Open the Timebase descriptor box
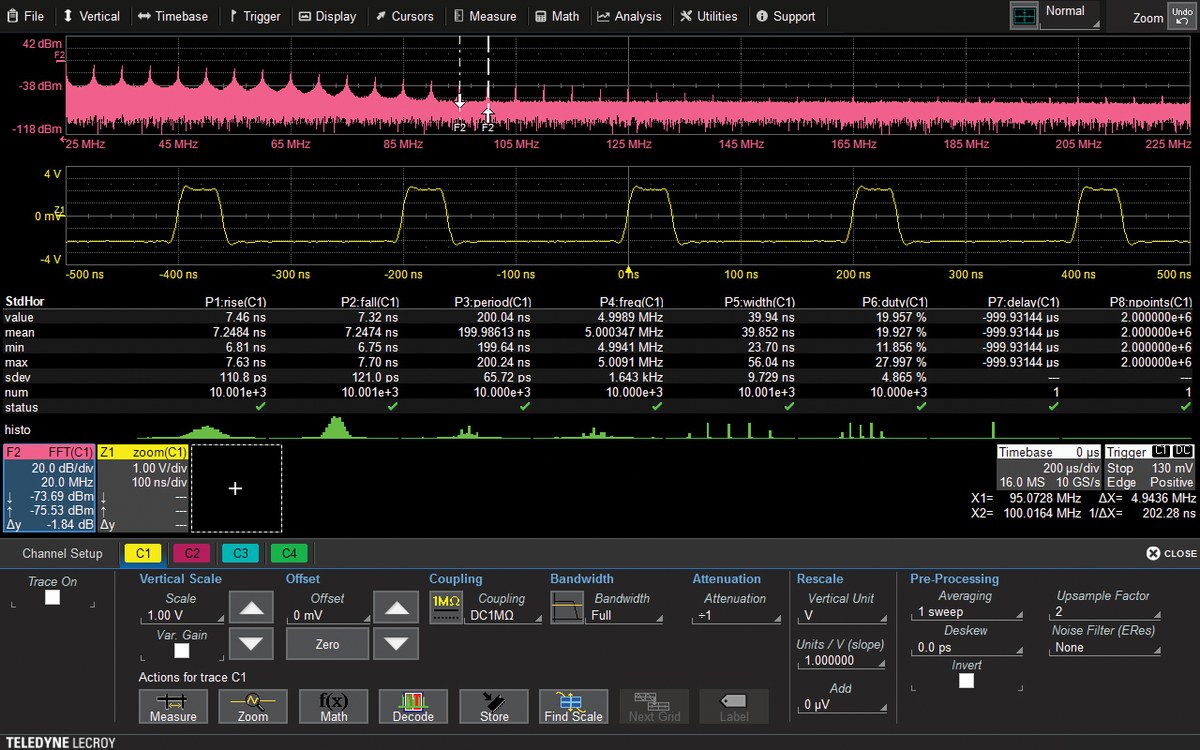 pos(1048,467)
